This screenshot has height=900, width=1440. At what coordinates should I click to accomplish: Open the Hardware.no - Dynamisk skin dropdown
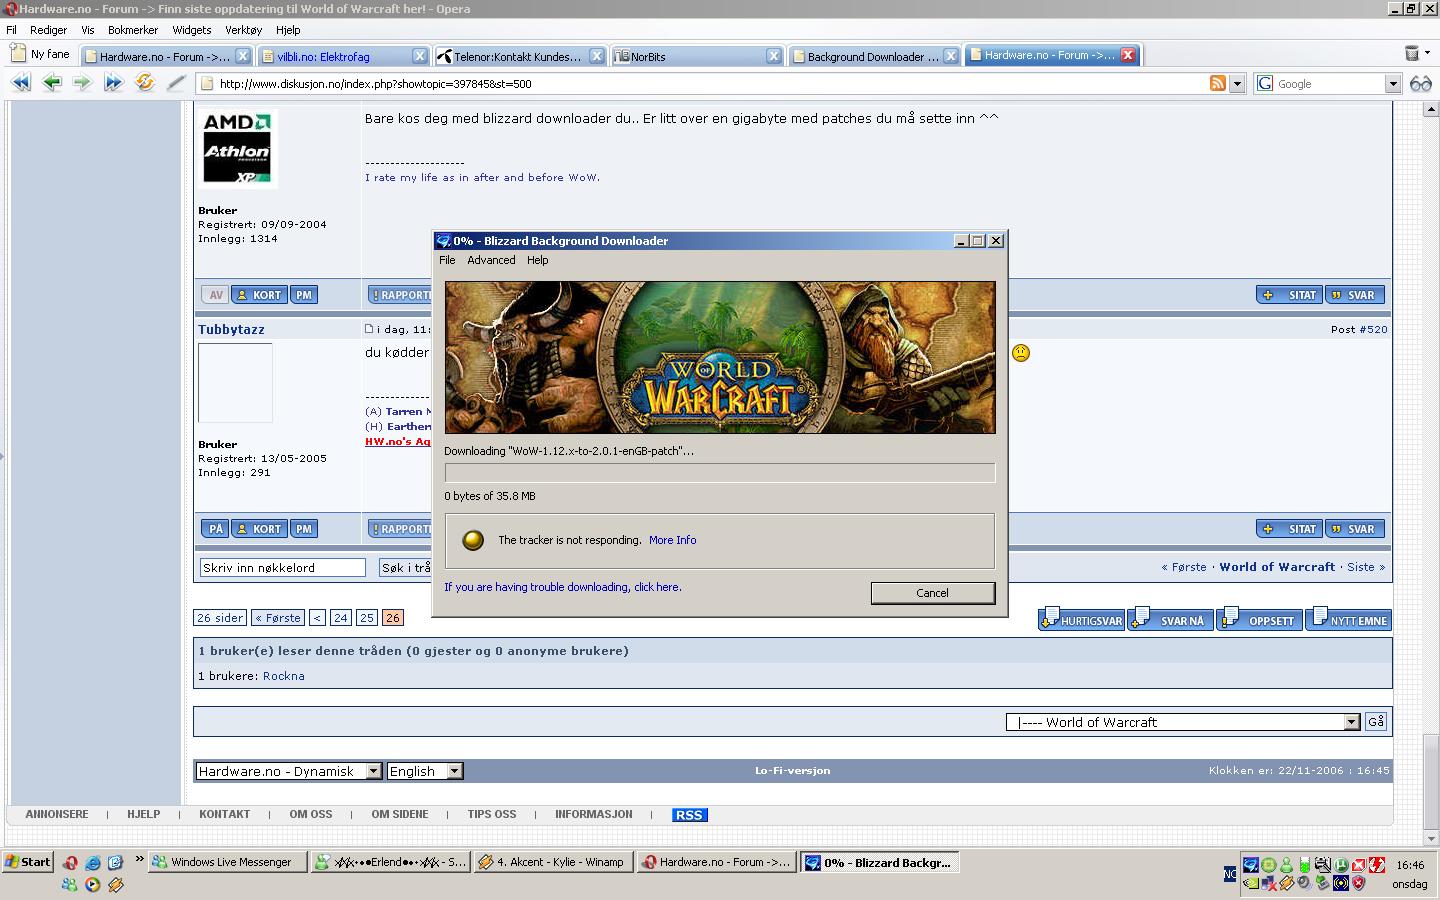(288, 771)
